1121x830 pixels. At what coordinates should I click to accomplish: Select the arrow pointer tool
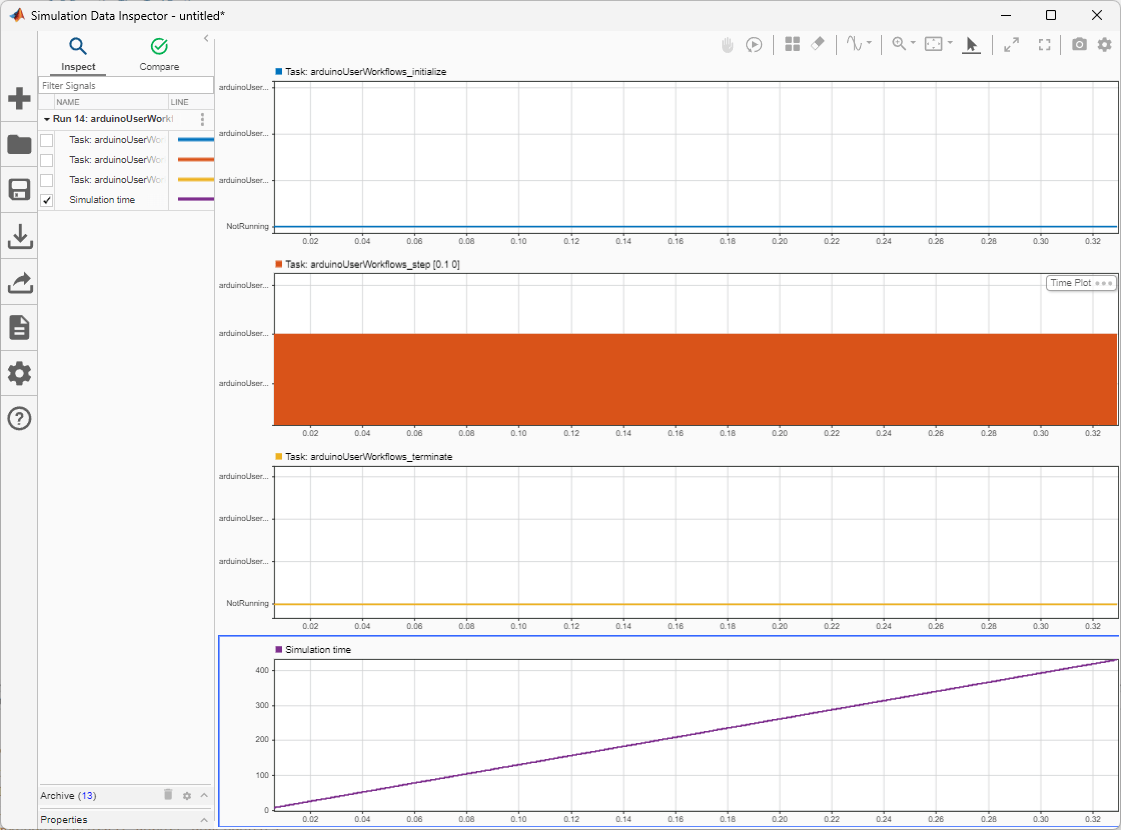pos(971,44)
